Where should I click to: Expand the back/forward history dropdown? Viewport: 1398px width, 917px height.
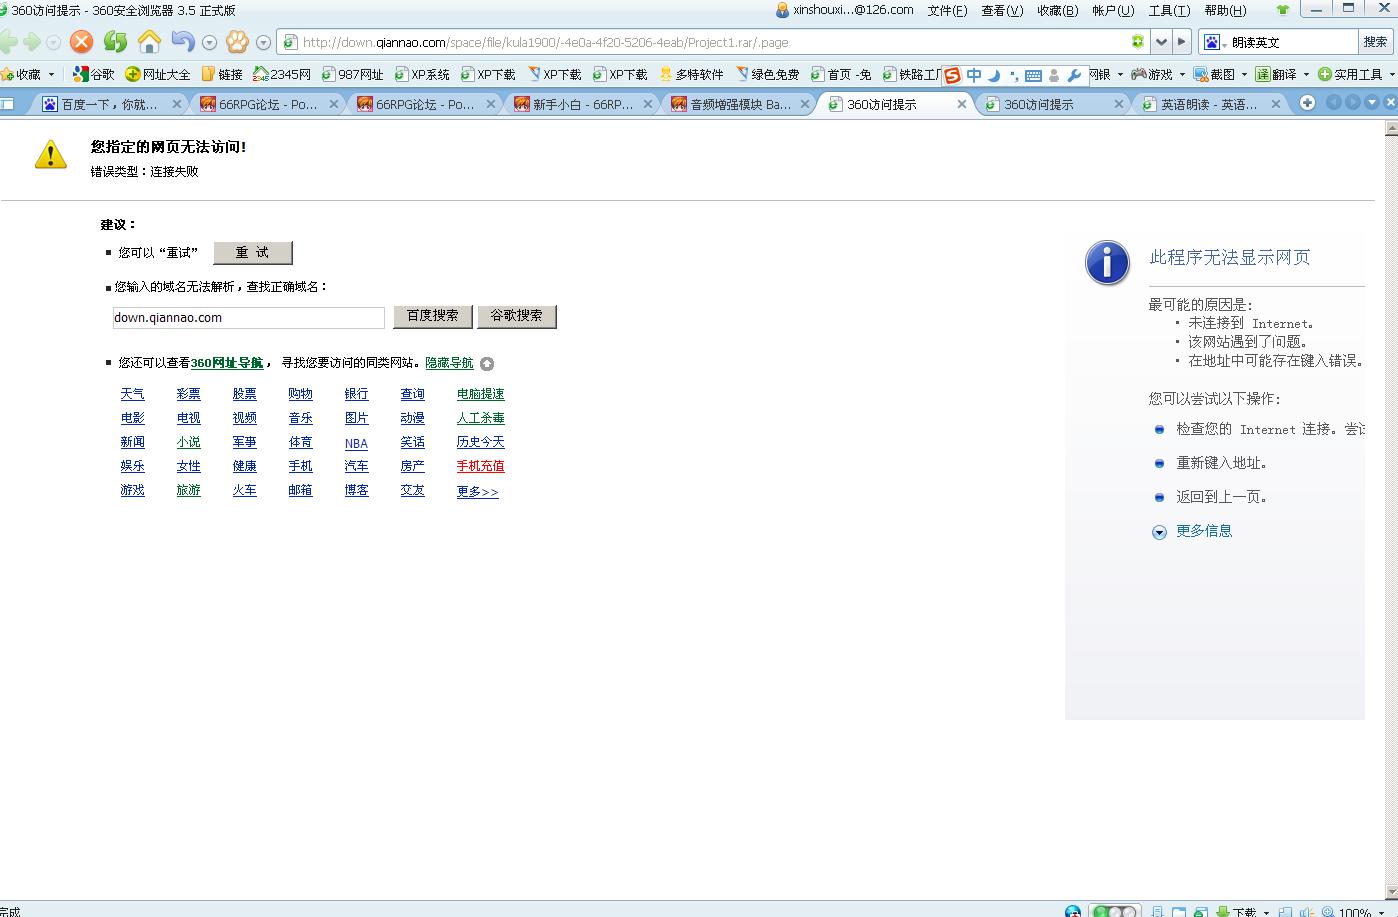pos(54,43)
